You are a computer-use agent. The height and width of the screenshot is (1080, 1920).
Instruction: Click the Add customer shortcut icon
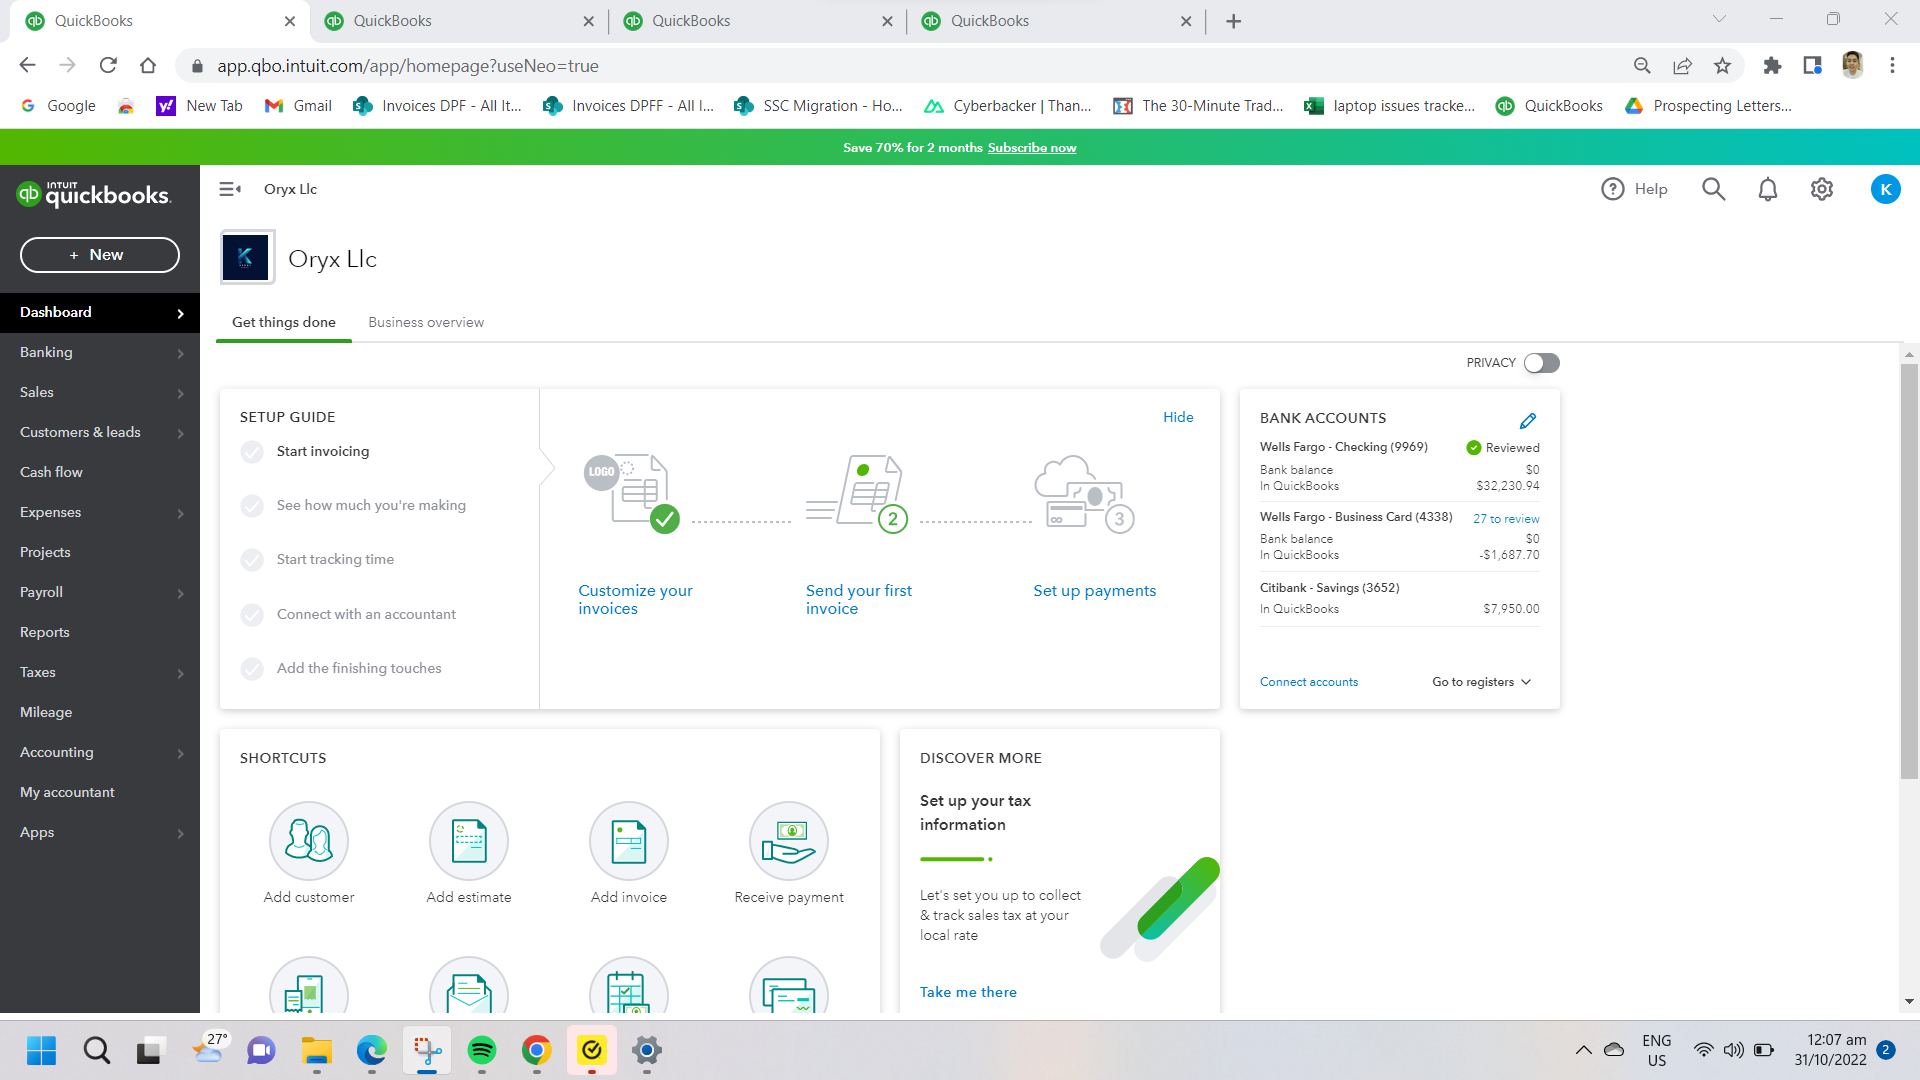308,840
